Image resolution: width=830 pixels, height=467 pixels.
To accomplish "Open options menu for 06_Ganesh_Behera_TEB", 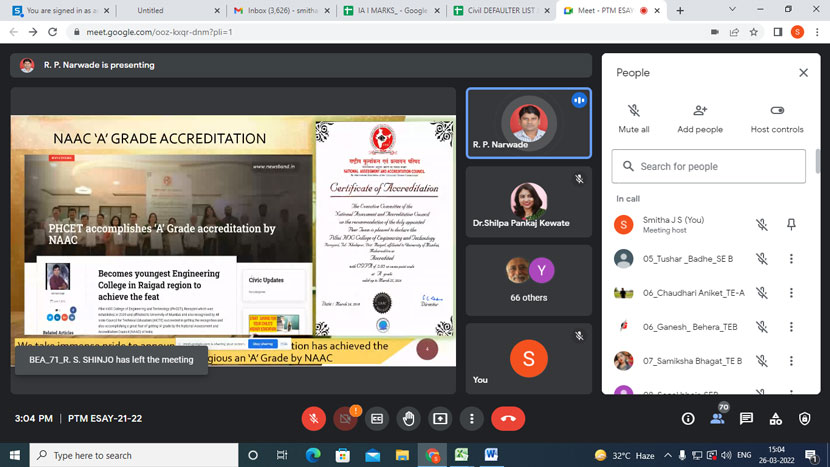I will point(791,326).
